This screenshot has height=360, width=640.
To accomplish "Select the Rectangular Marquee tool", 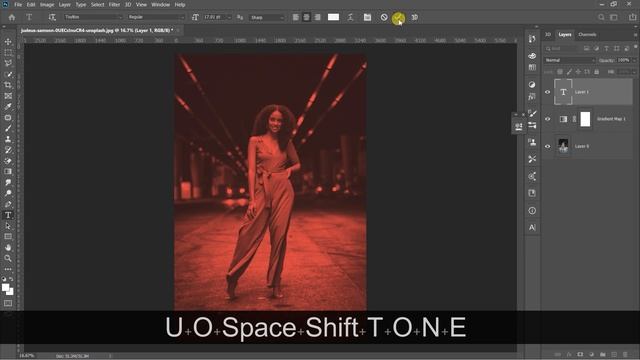I will (8, 53).
